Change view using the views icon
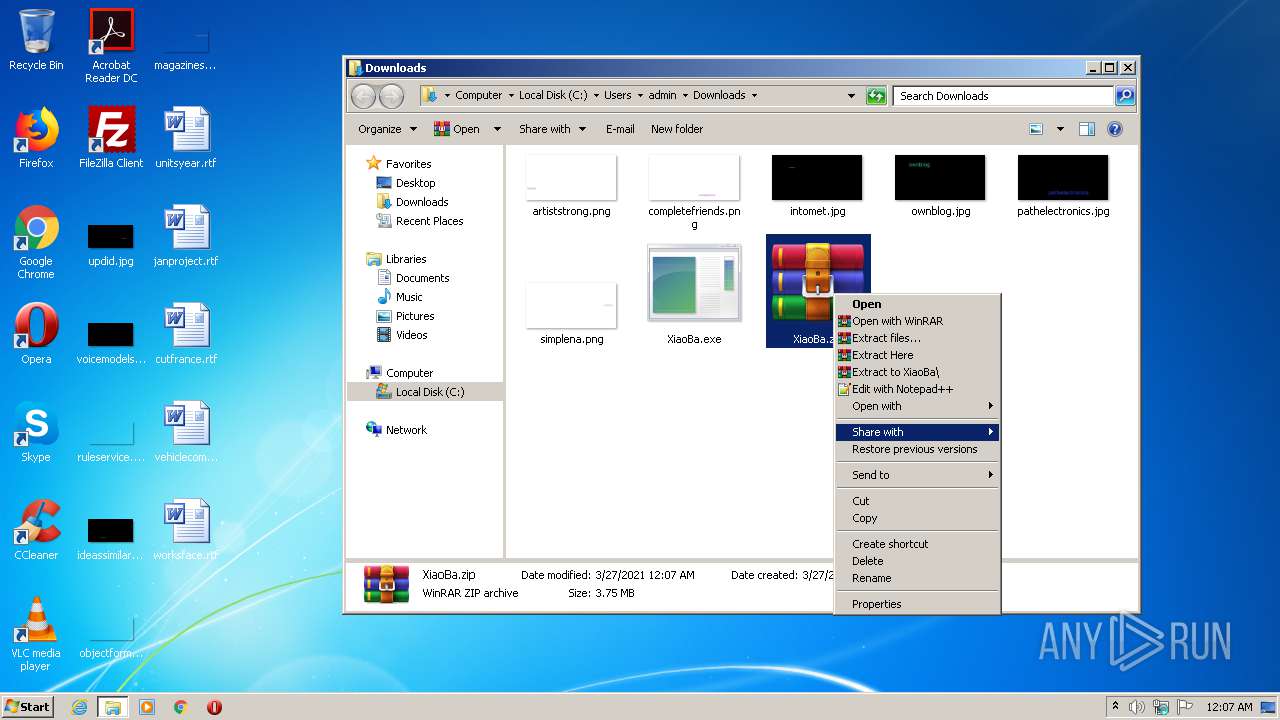The height and width of the screenshot is (720, 1280). click(1036, 129)
